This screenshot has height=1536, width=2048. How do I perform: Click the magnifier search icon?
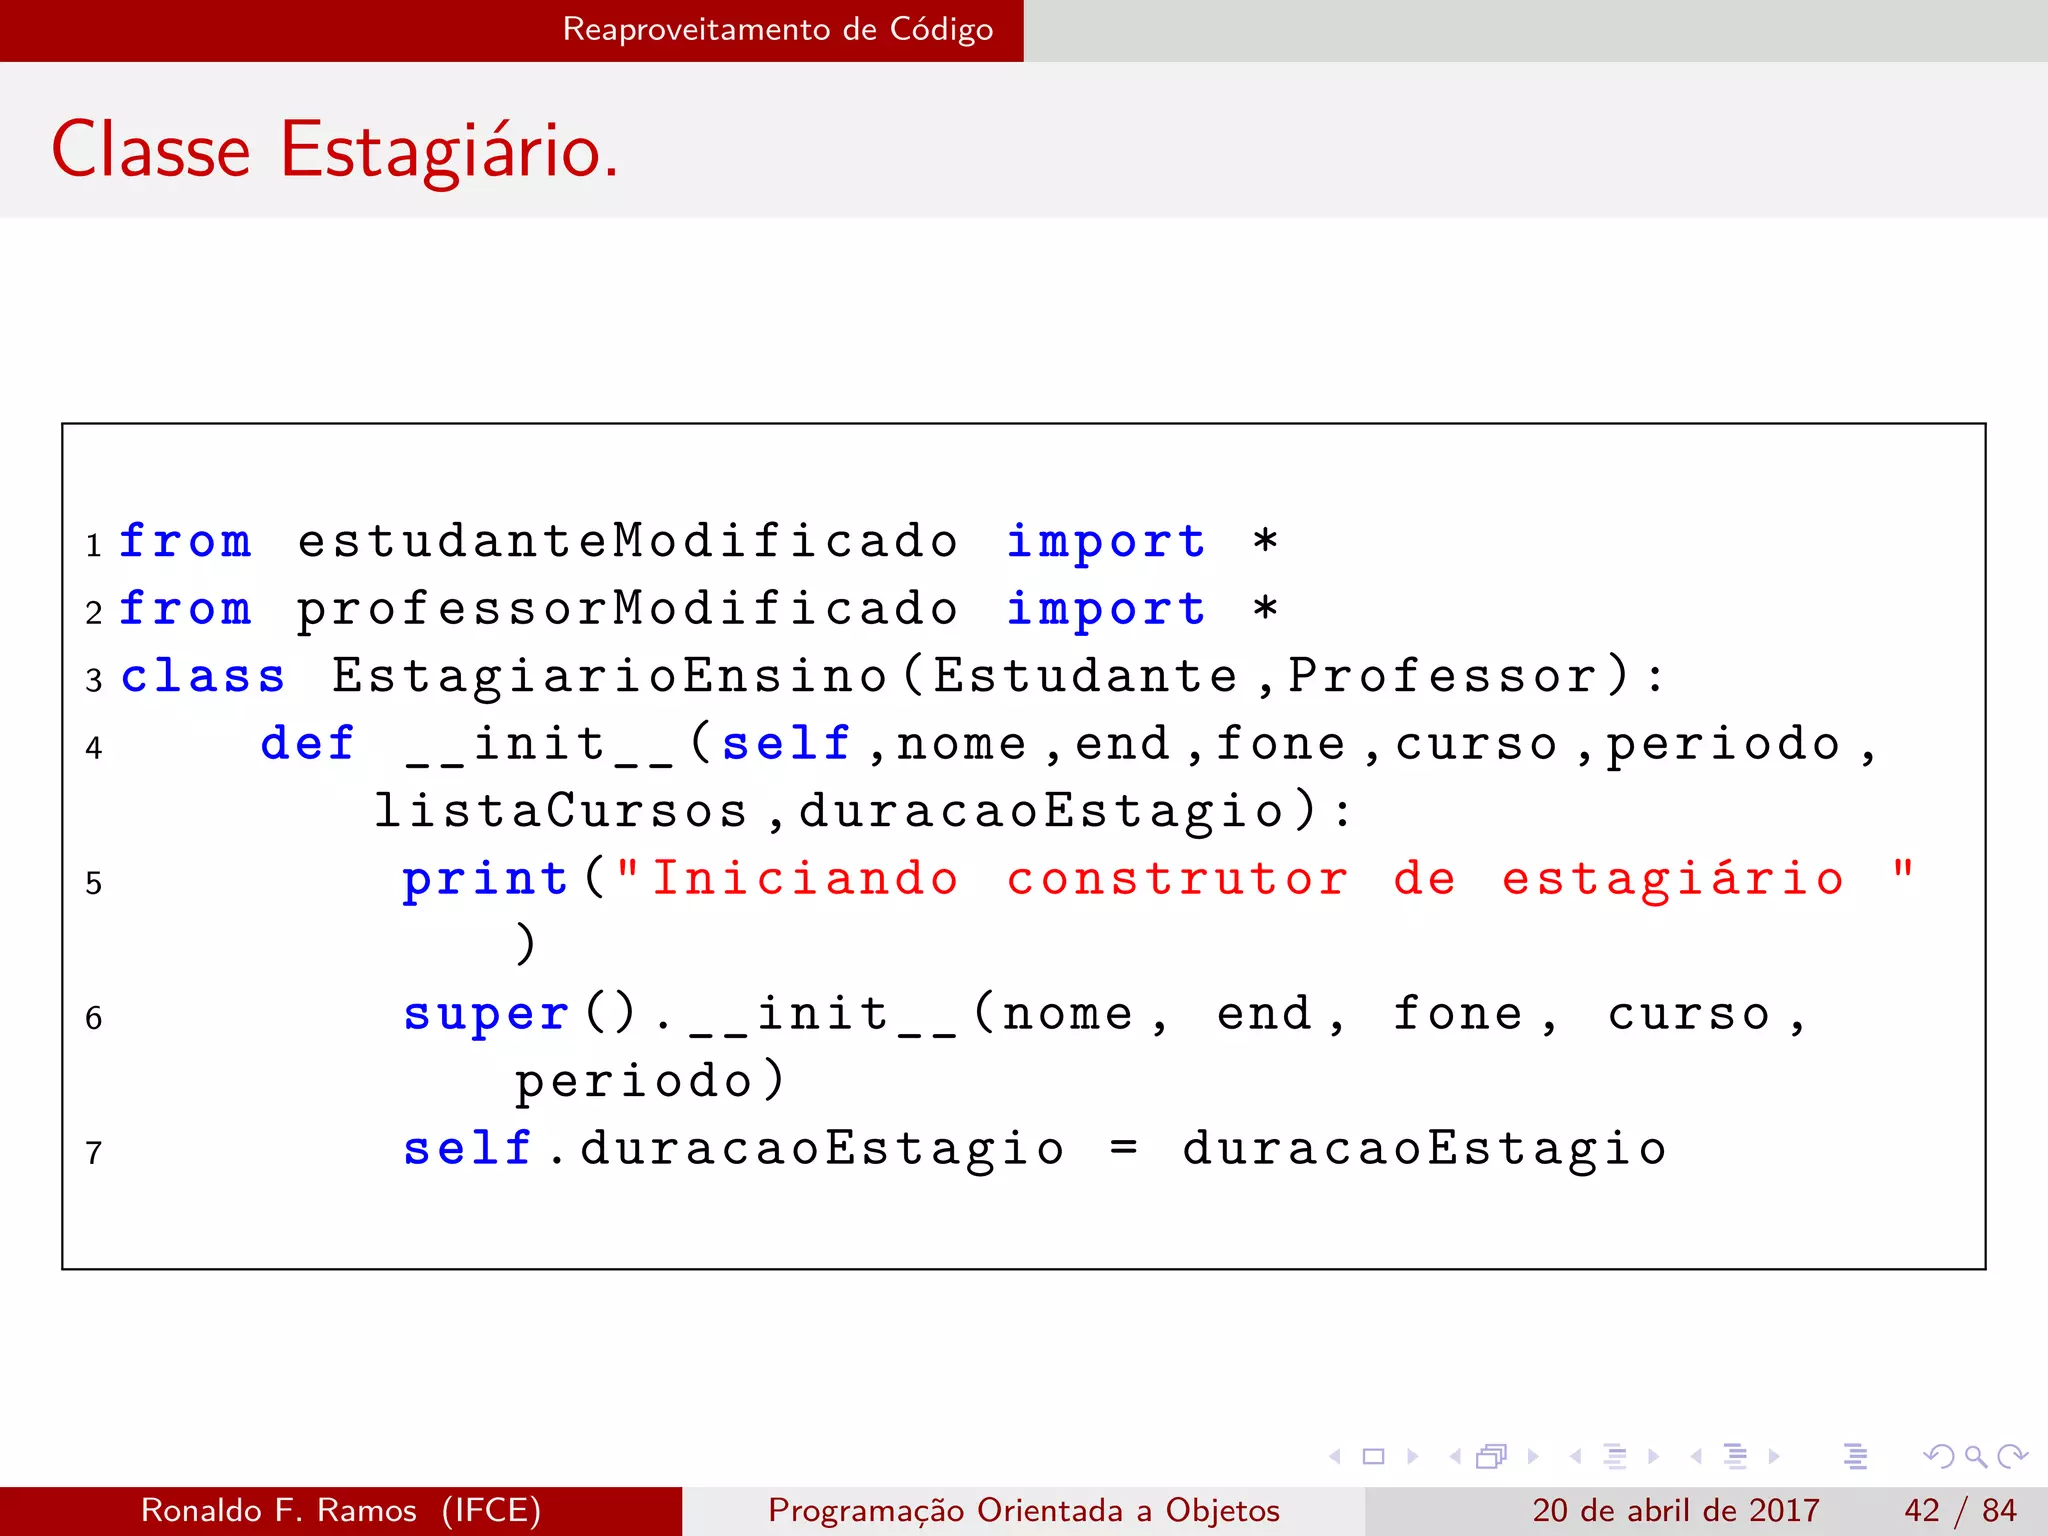[x=1975, y=1456]
